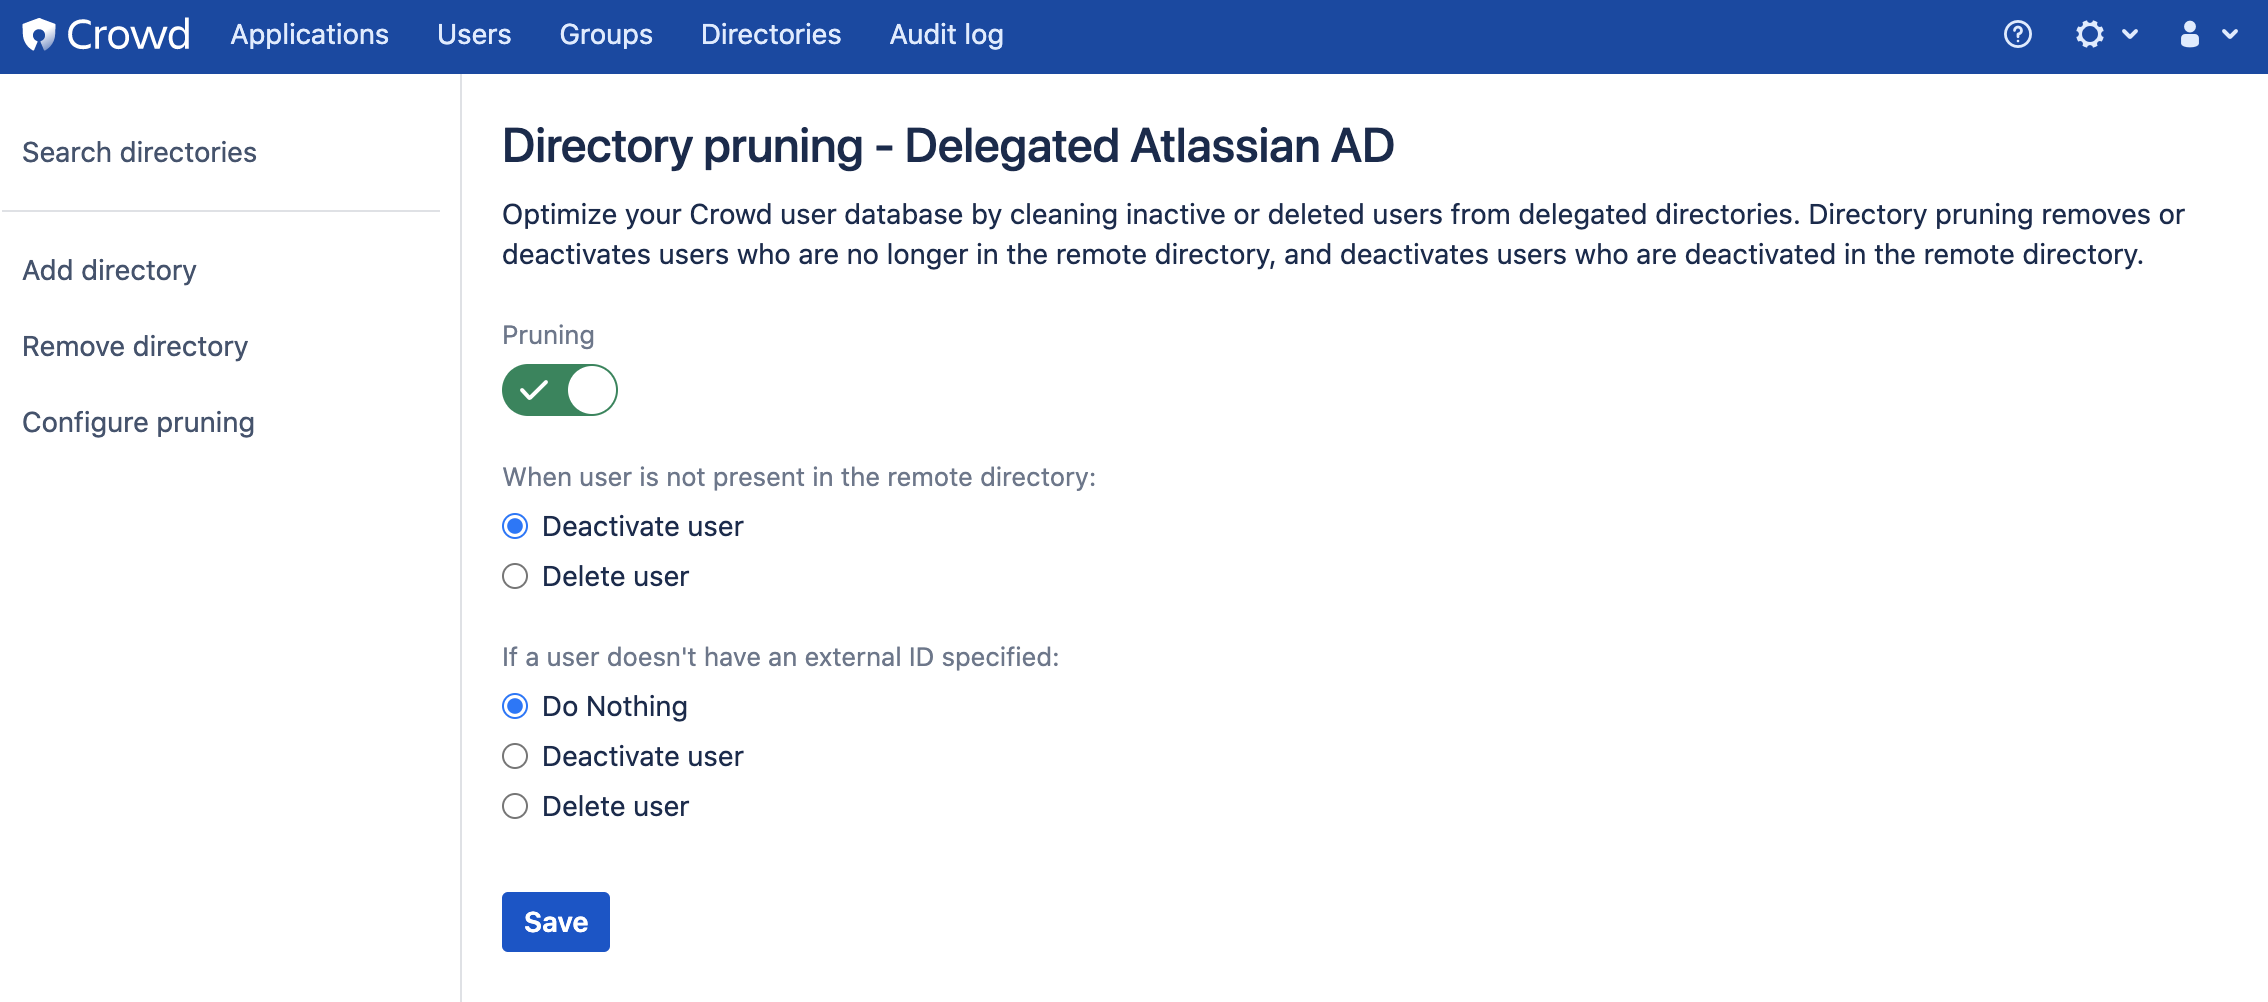Select Delete user for missing remote users
This screenshot has width=2268, height=1002.
[515, 576]
